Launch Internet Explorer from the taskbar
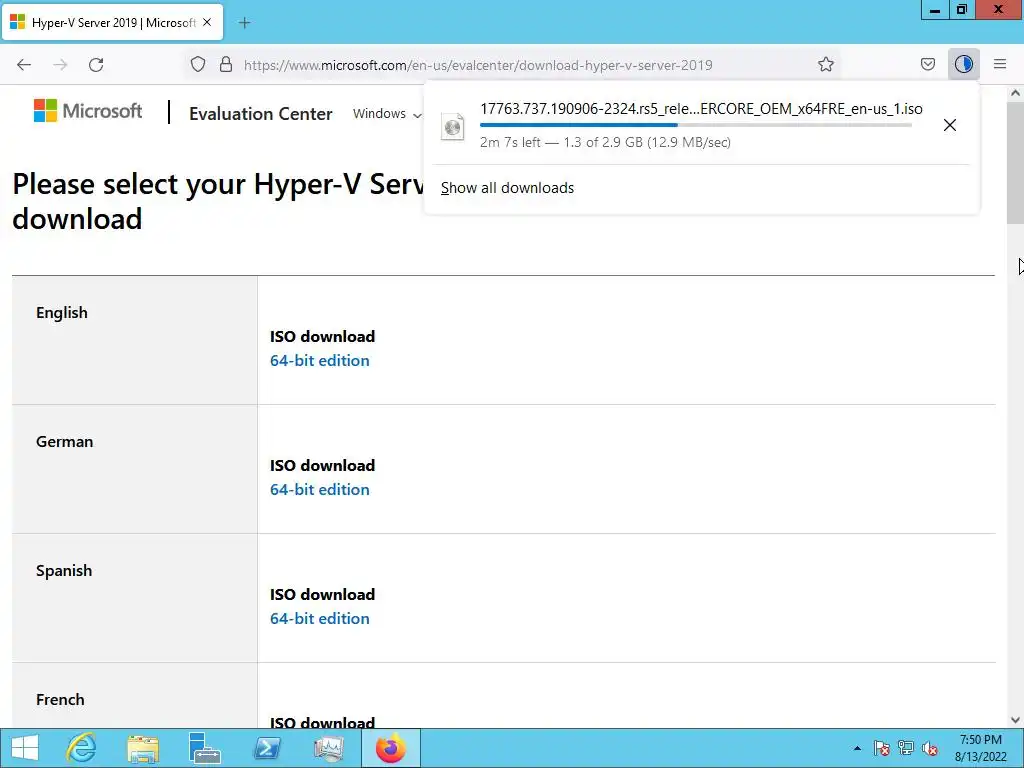The image size is (1024, 768). point(81,748)
